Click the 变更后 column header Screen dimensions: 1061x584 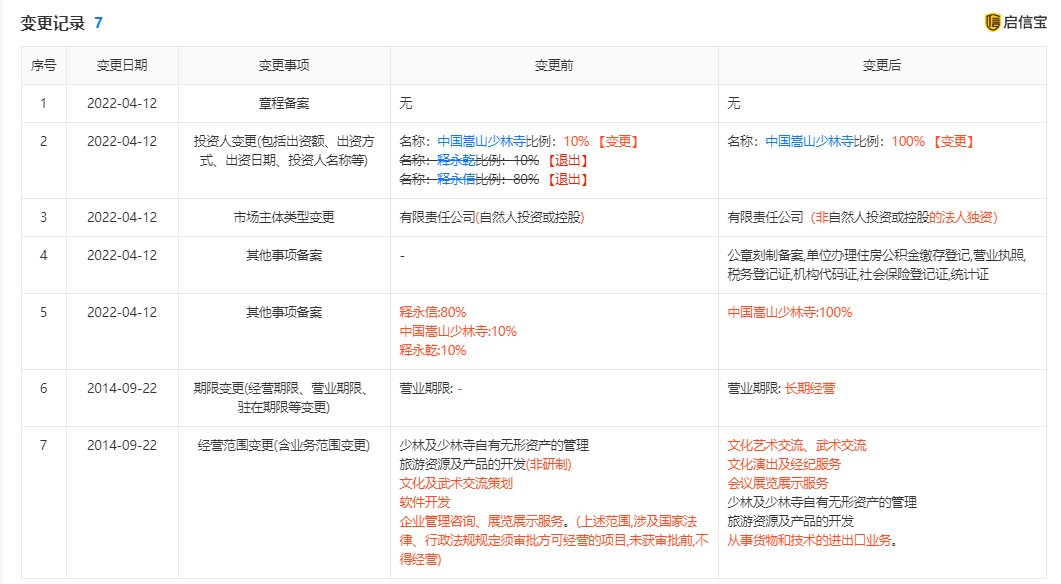pyautogui.click(x=882, y=66)
